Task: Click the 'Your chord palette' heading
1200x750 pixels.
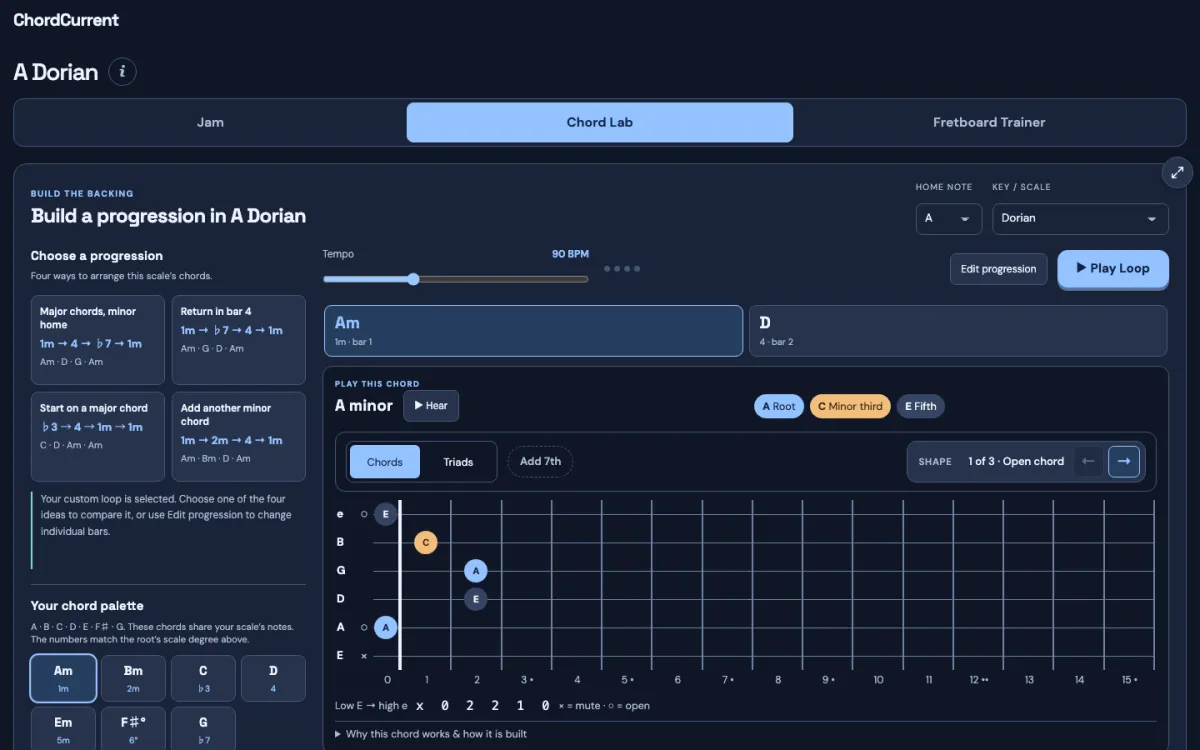Action: (x=87, y=606)
